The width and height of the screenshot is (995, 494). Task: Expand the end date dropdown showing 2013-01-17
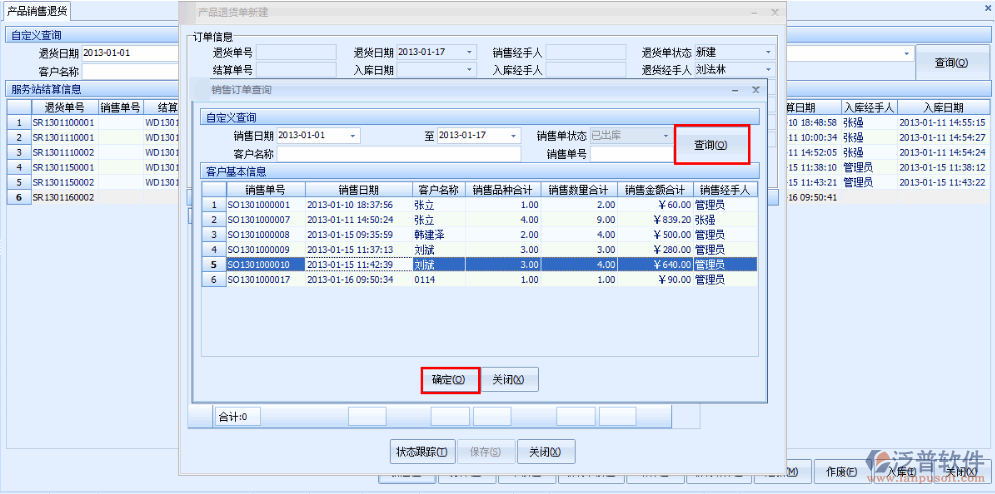[x=512, y=136]
